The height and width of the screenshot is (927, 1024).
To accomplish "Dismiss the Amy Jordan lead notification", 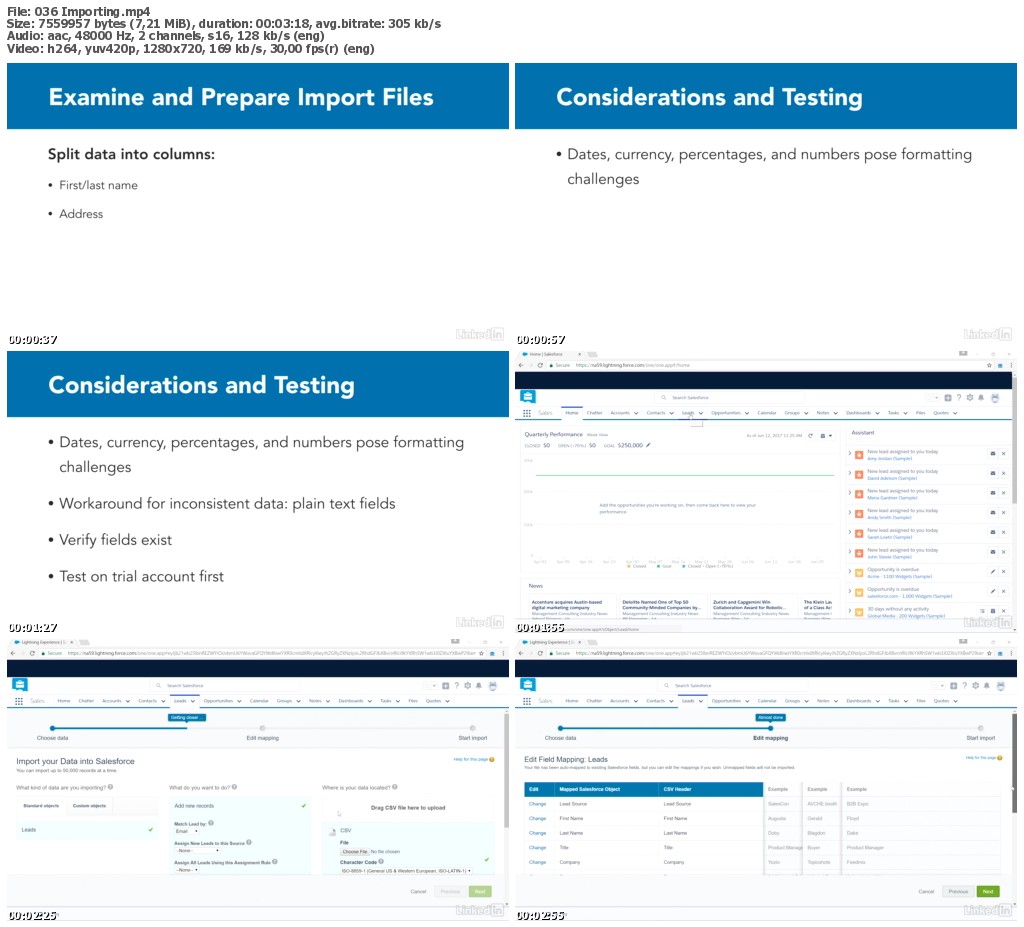I will [1004, 453].
